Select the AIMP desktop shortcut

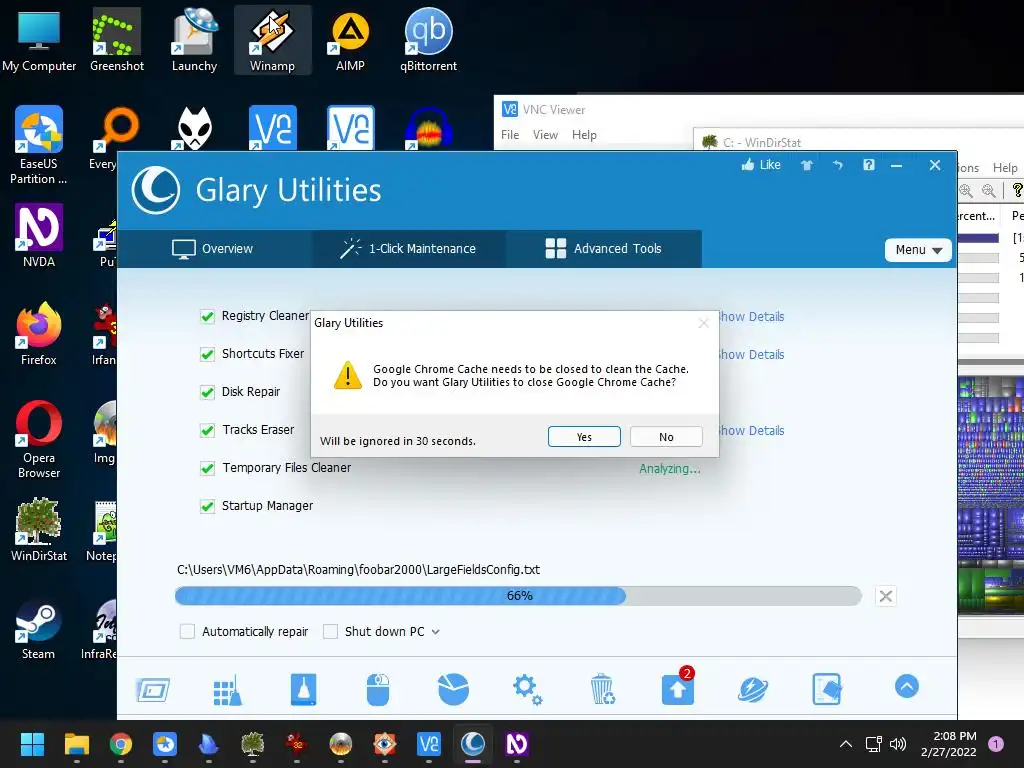(350, 40)
